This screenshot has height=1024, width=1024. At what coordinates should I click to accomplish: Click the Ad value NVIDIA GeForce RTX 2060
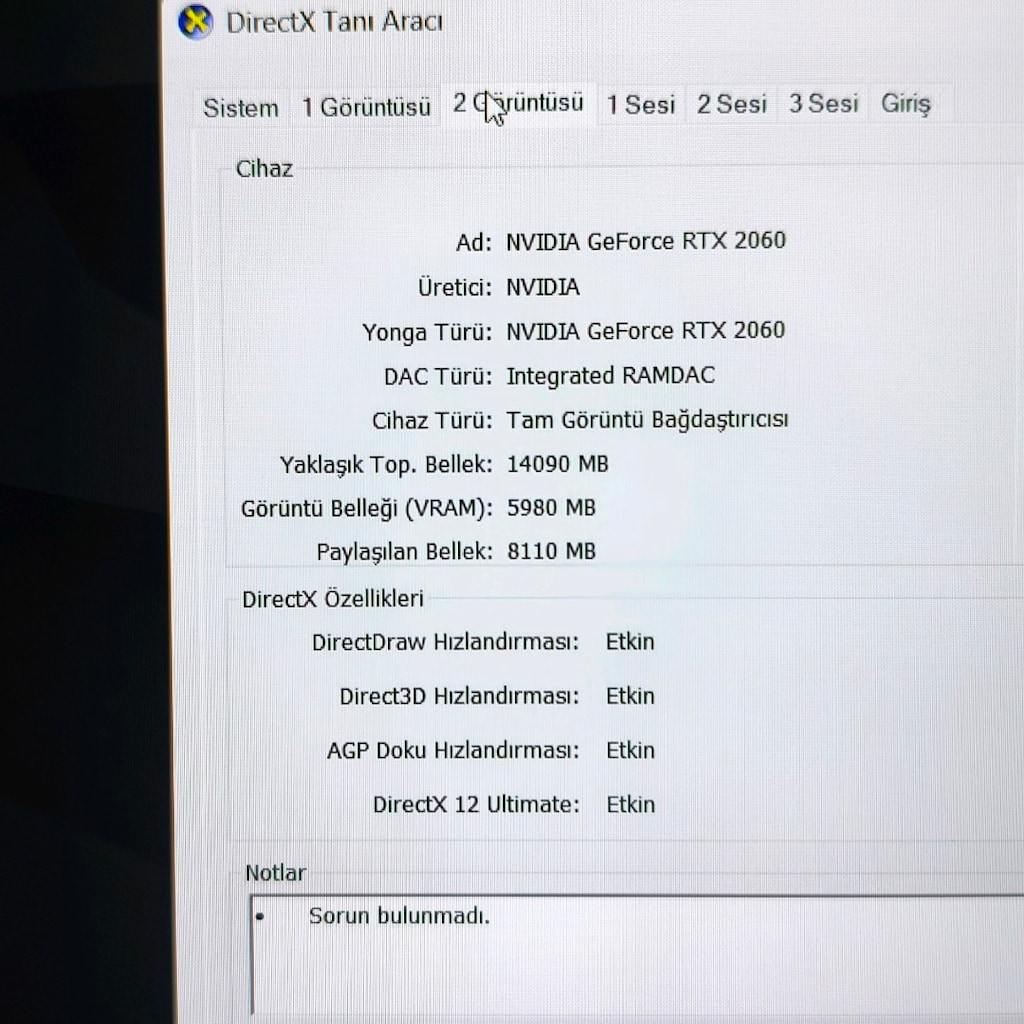(x=646, y=241)
